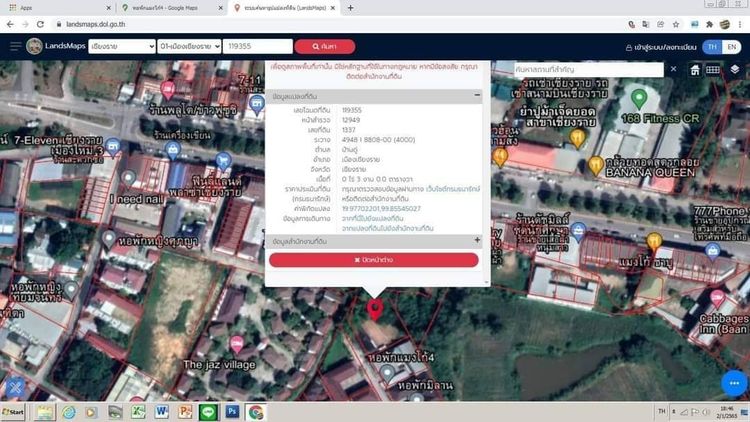Open the province dropdown showing เชียงราย
This screenshot has width=750, height=422.
point(119,46)
